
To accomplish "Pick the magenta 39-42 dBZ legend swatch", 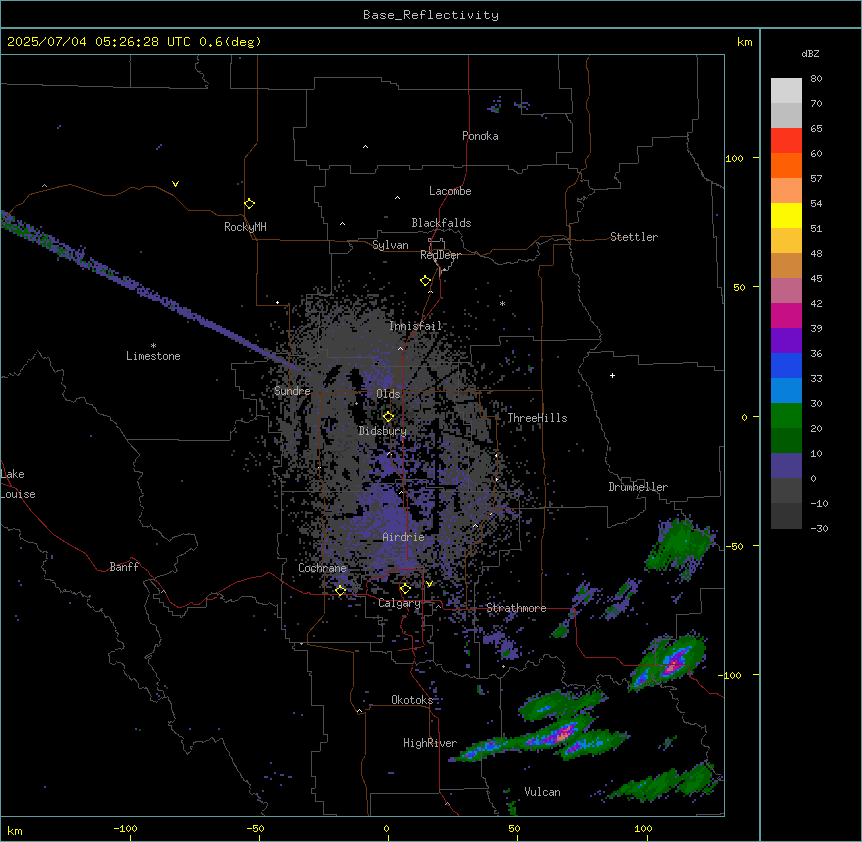I will tap(786, 315).
